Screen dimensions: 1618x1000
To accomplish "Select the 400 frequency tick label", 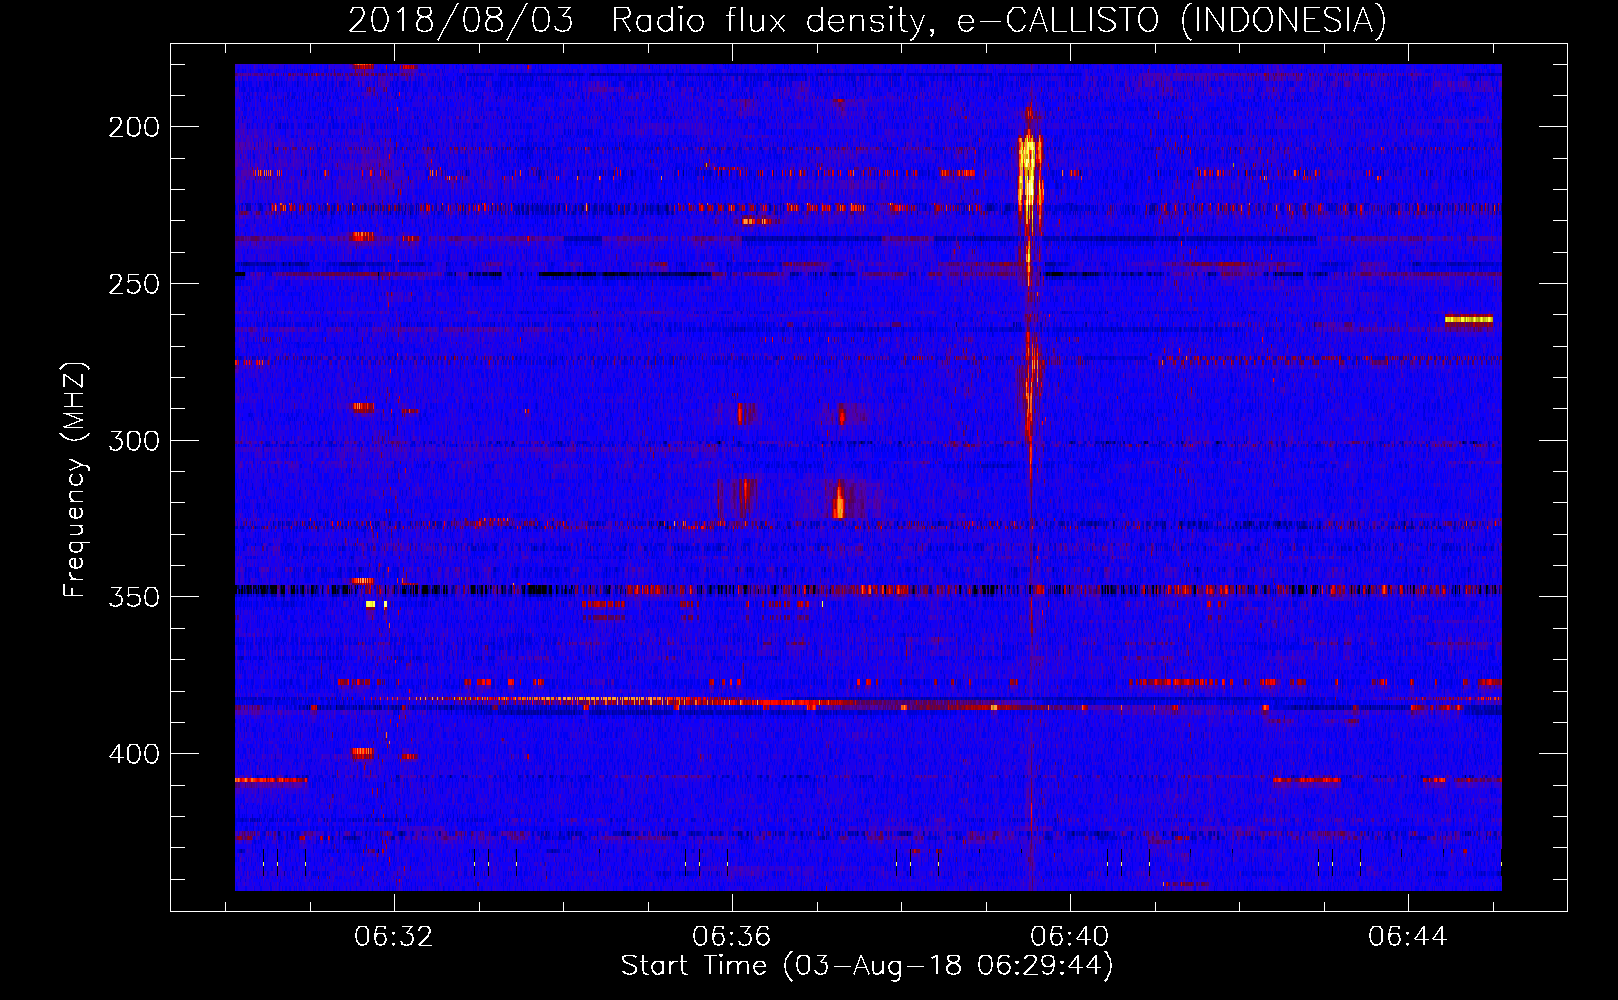I will click(134, 754).
